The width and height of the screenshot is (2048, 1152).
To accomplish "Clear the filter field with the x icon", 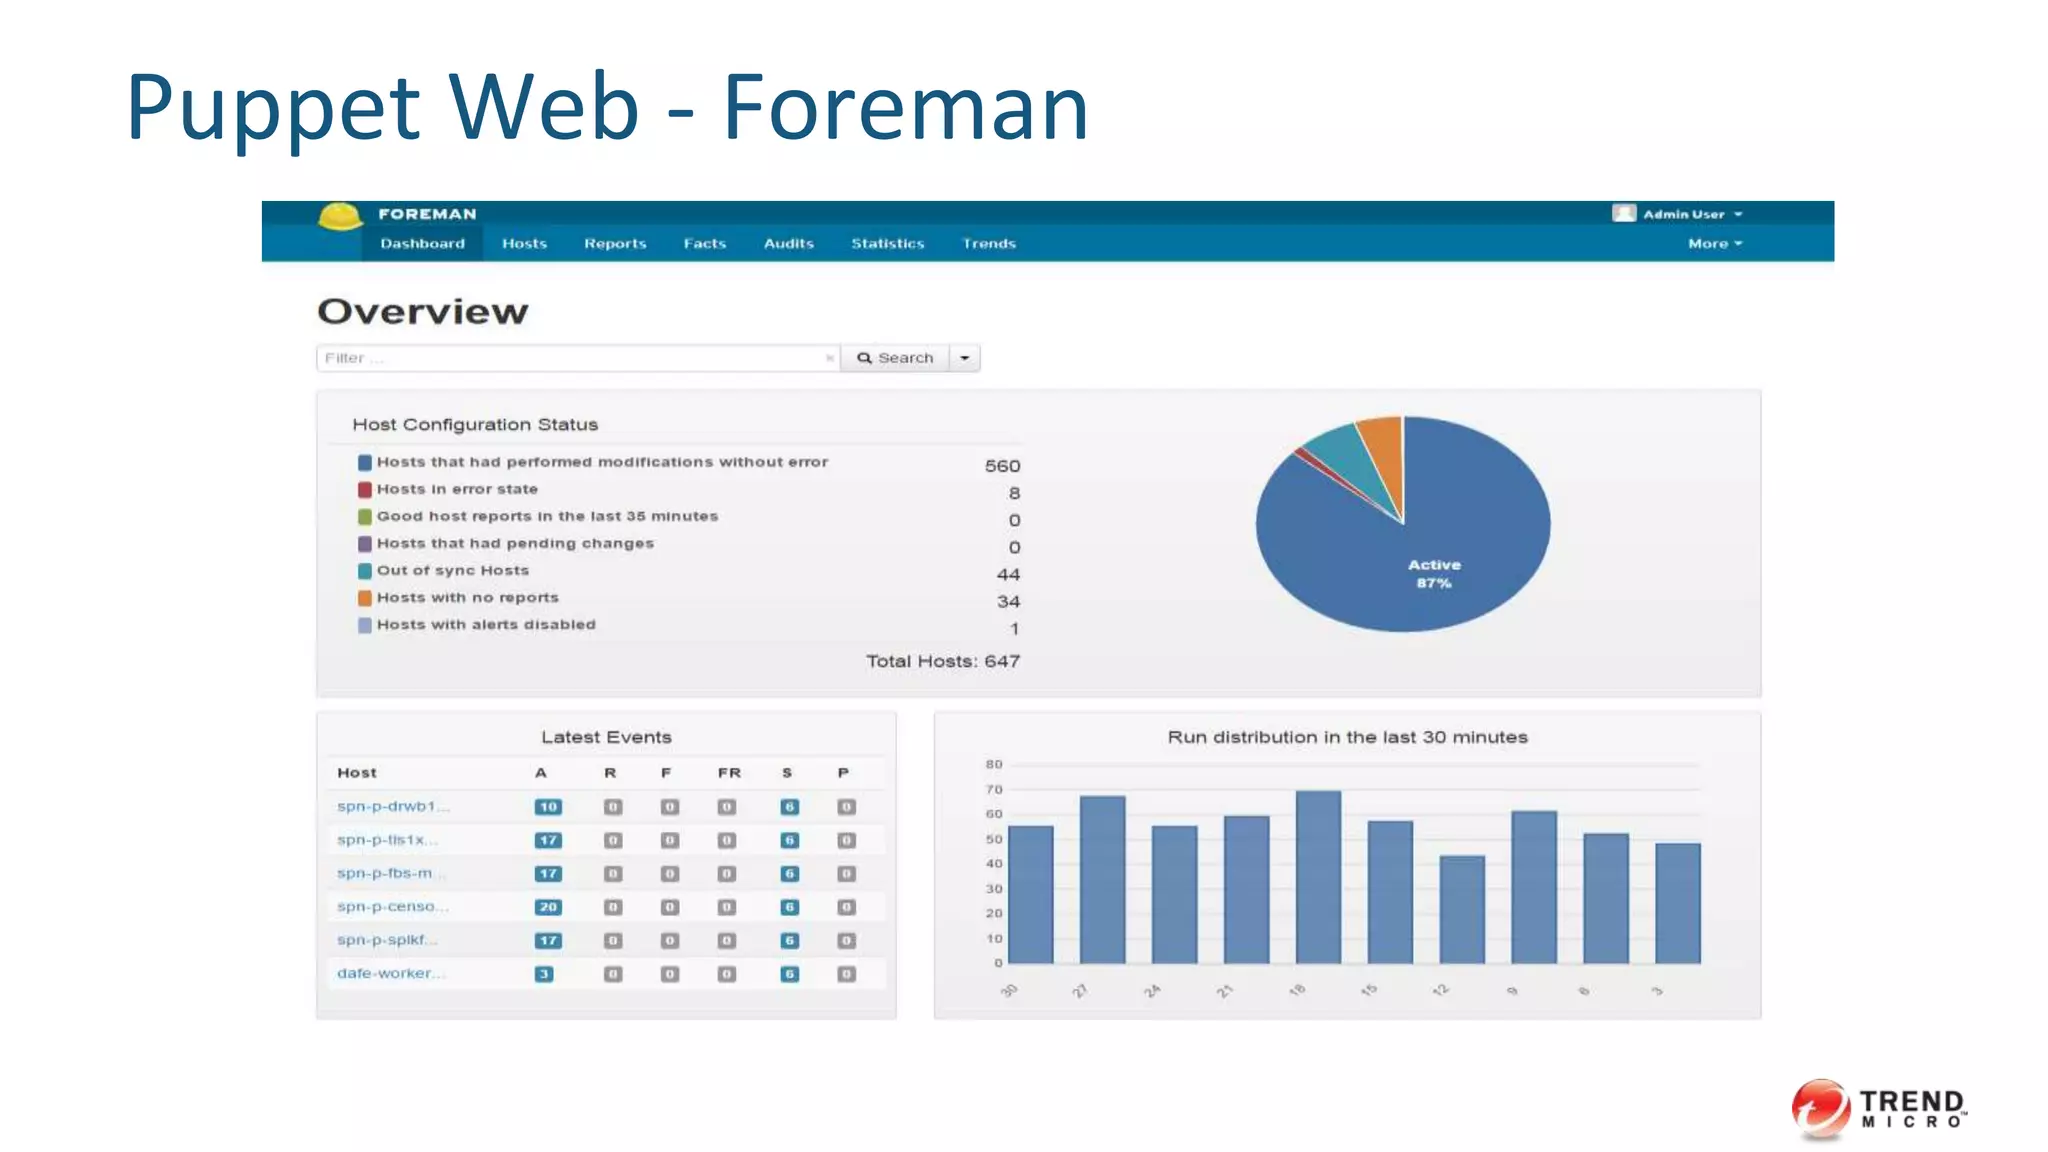I will tap(830, 358).
